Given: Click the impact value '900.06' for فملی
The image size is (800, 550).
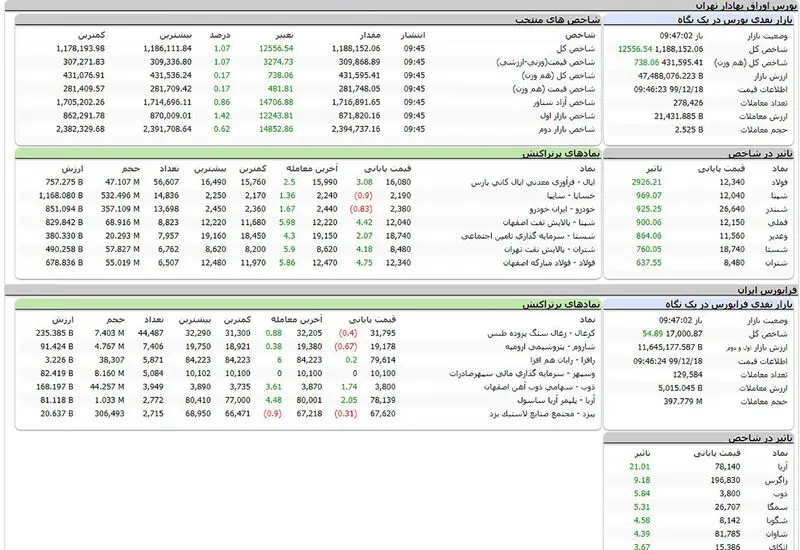Looking at the screenshot, I should pos(648,222).
